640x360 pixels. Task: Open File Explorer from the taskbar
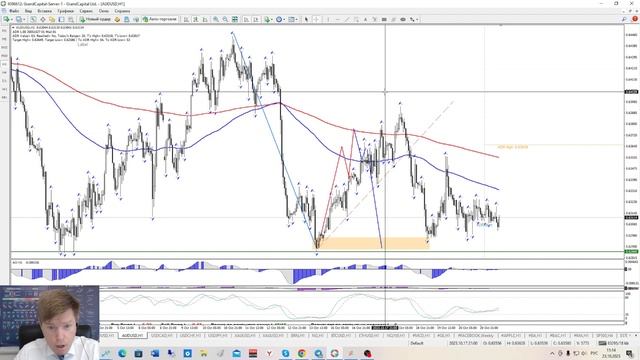click(x=203, y=353)
